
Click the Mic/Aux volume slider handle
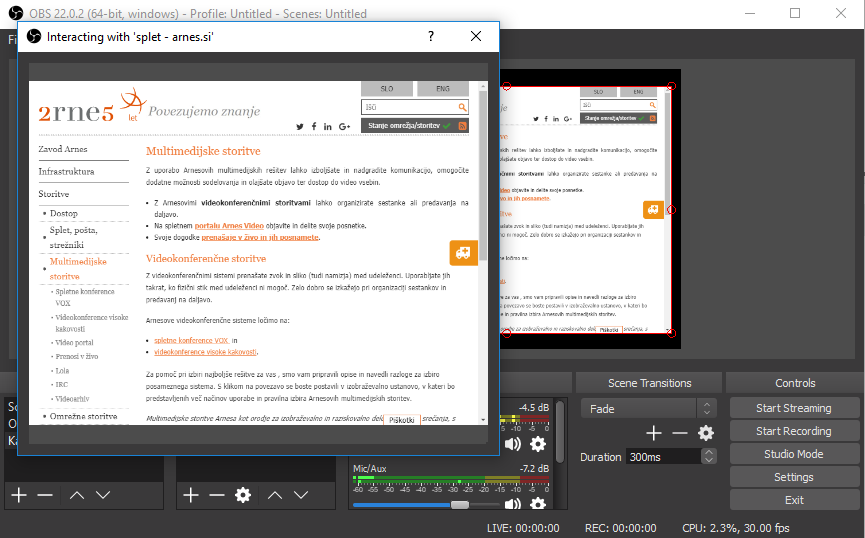coord(460,505)
